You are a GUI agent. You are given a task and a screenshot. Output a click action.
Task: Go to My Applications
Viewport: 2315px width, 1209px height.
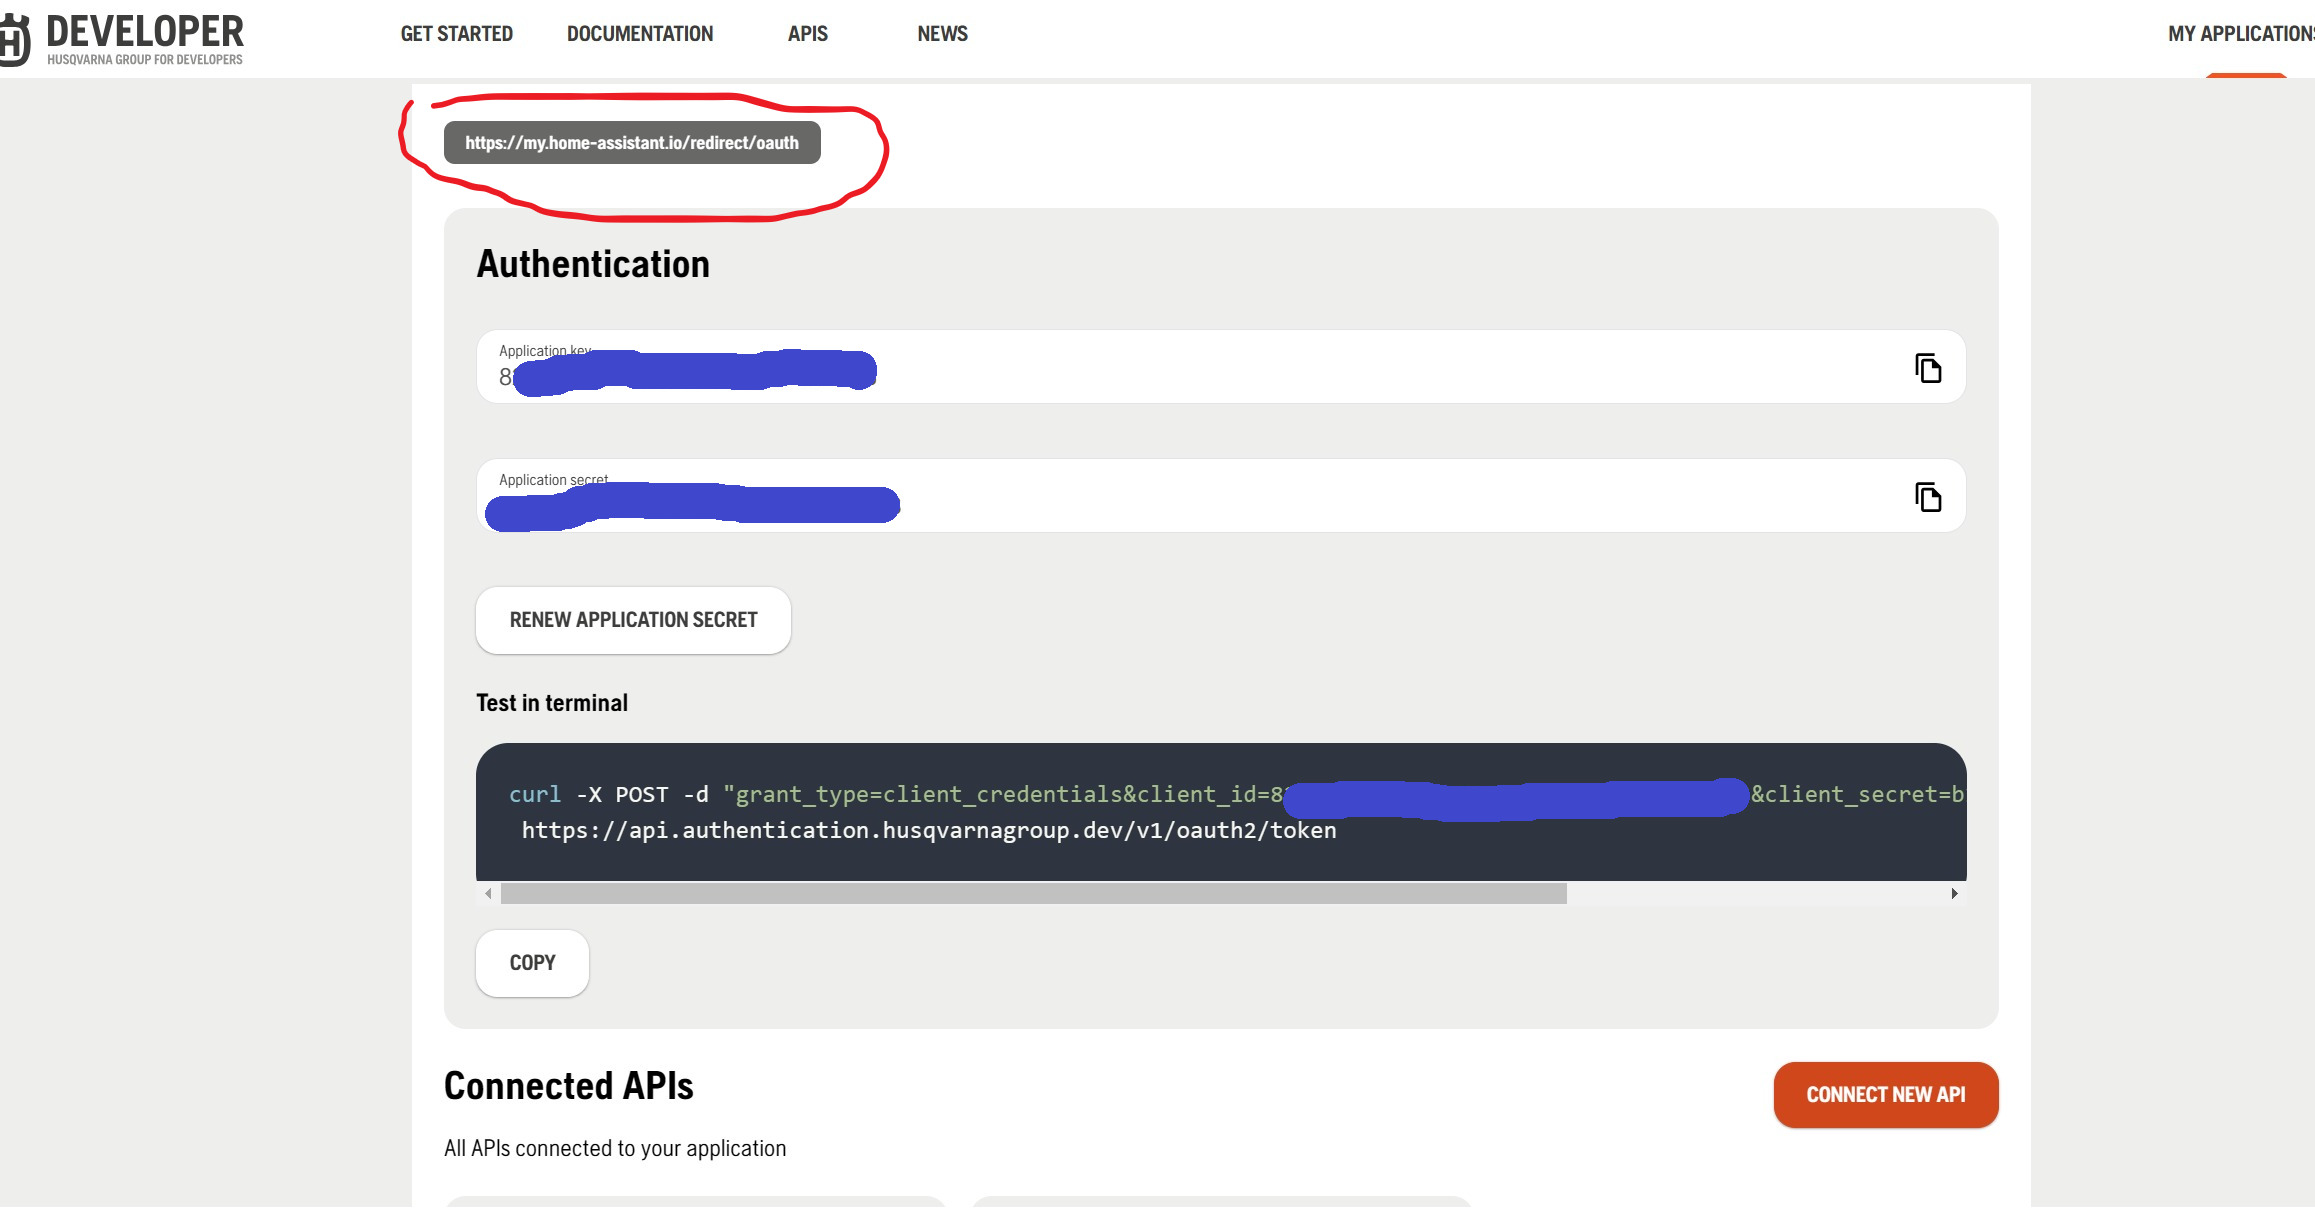point(2240,34)
